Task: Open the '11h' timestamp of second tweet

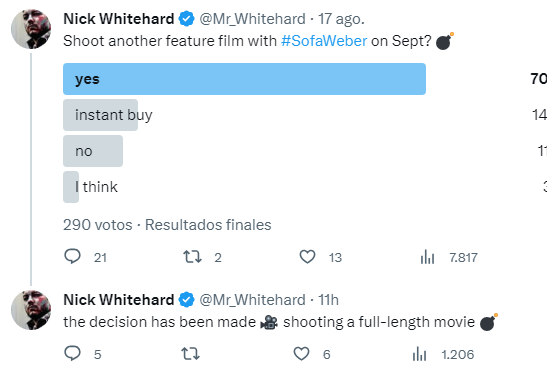Action: [328, 300]
